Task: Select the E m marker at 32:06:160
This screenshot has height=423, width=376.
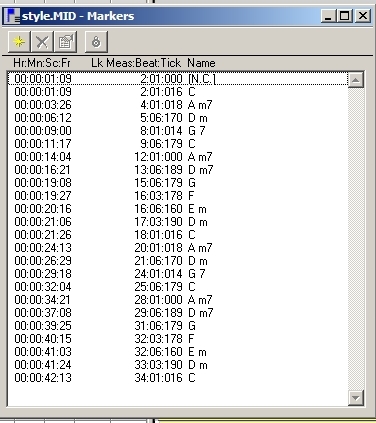Action: [178, 352]
